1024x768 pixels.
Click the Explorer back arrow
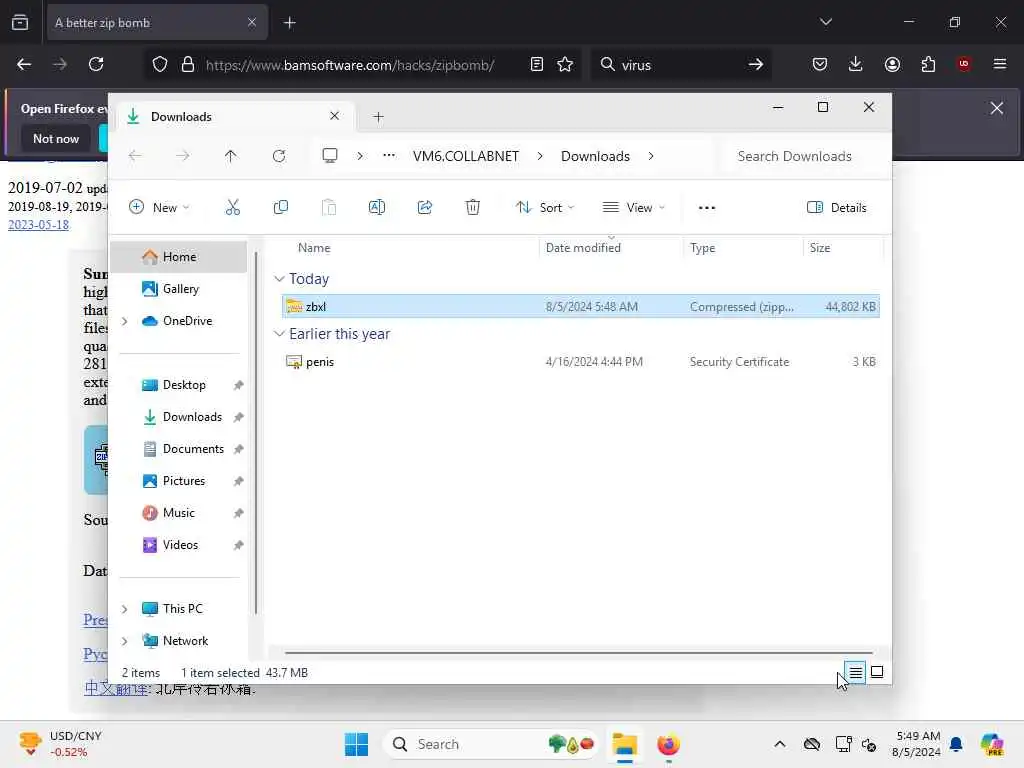135,156
